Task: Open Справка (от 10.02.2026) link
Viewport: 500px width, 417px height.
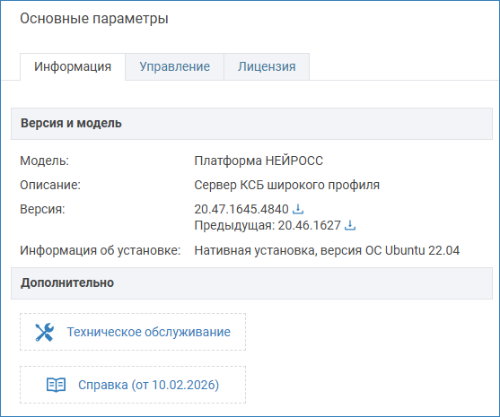Action: click(133, 385)
